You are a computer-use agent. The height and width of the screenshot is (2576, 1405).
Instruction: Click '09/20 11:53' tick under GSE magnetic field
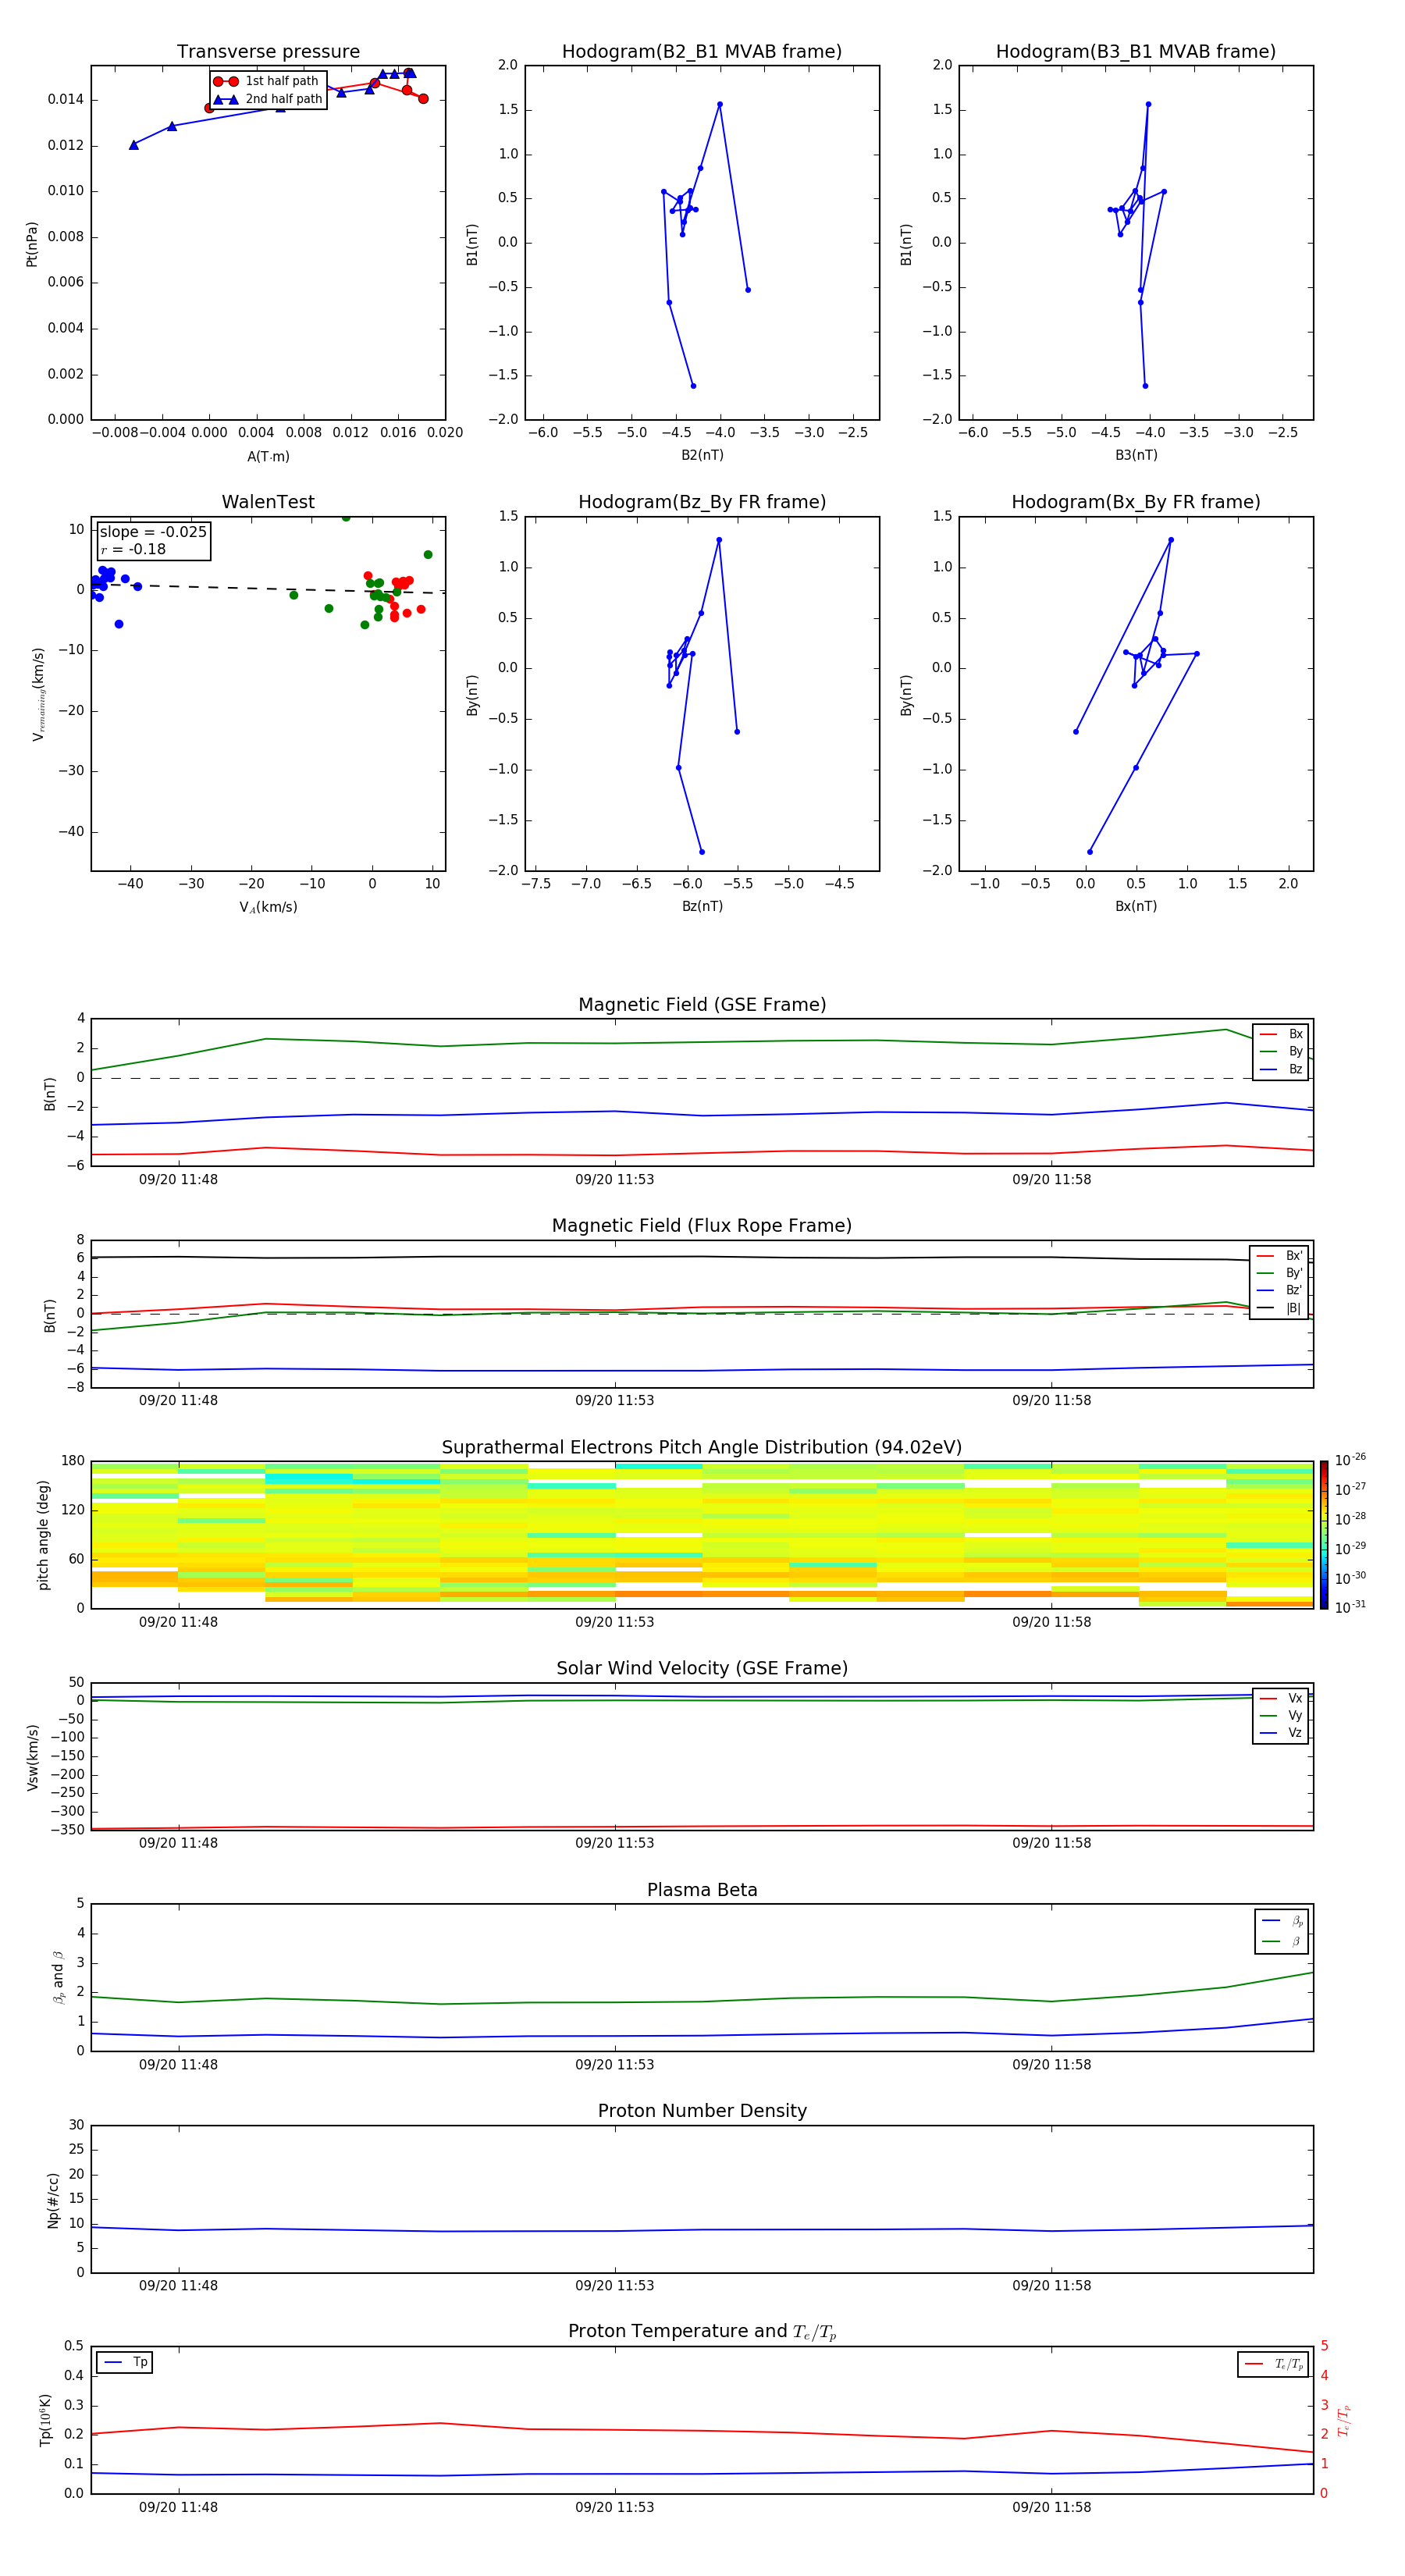pyautogui.click(x=614, y=1180)
